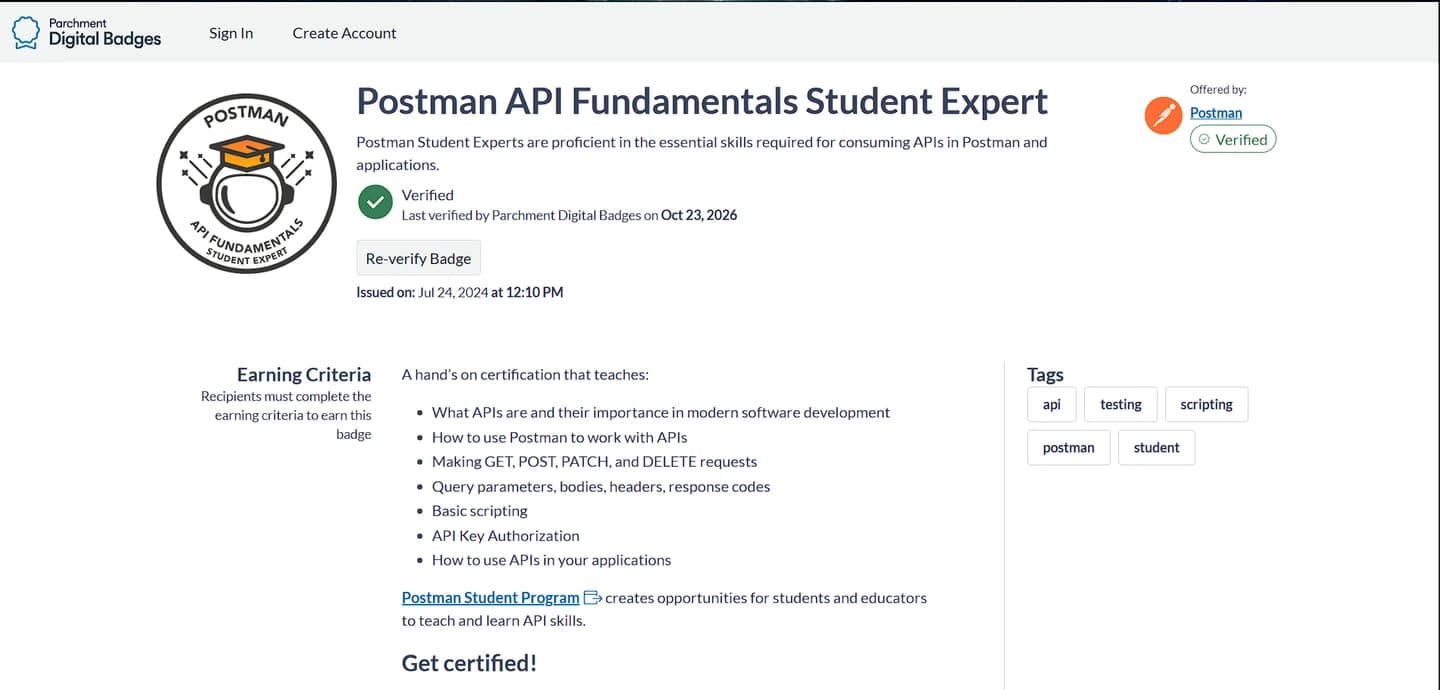Click the API Key Authorization bullet

(506, 536)
